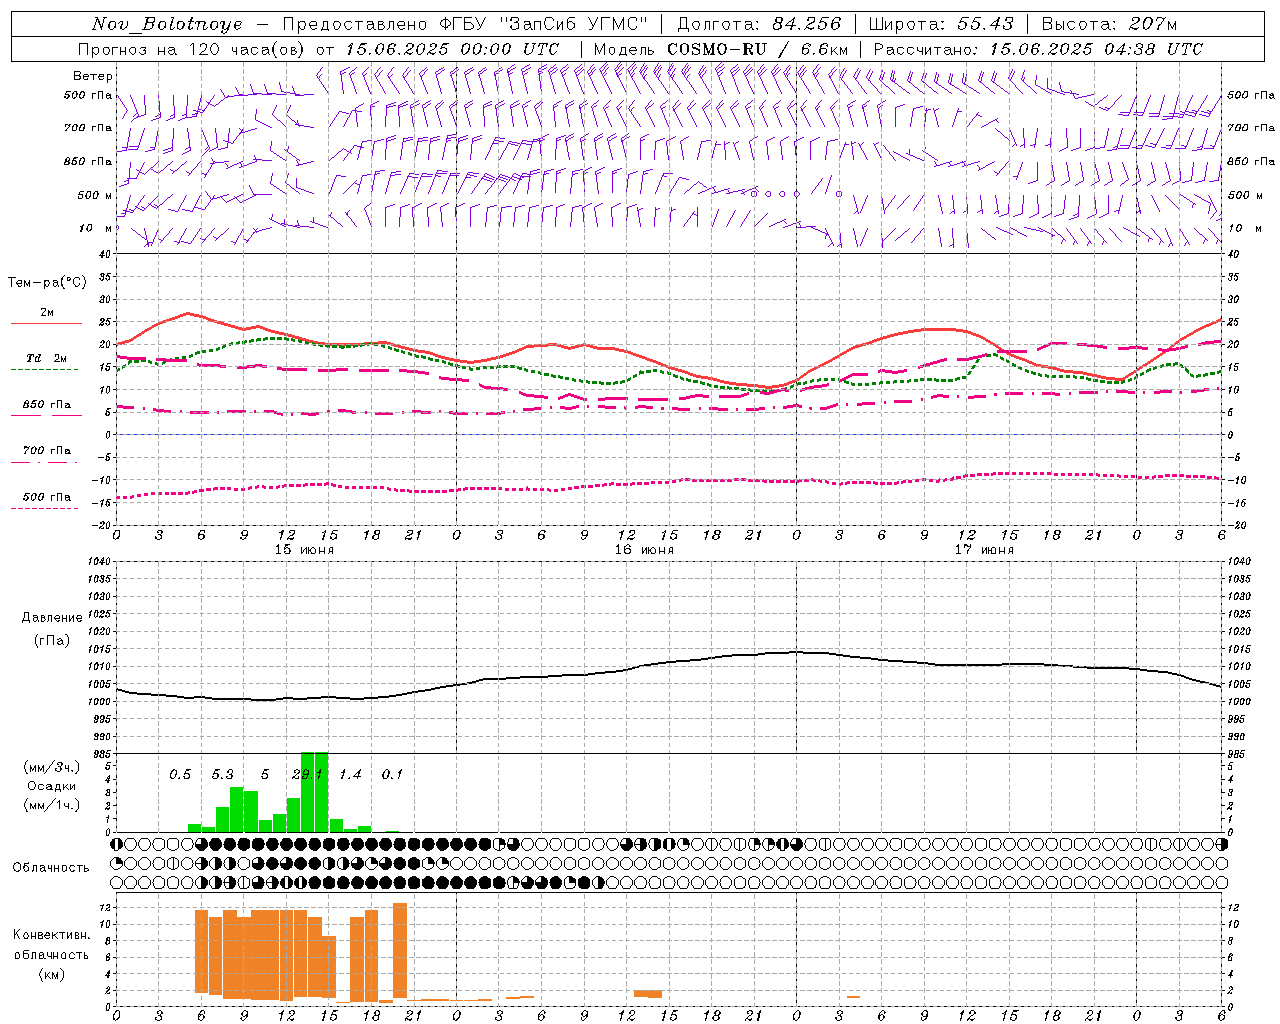Select the latitude value 55.43
Image resolution: width=1280 pixels, height=1024 pixels.
(x=985, y=24)
